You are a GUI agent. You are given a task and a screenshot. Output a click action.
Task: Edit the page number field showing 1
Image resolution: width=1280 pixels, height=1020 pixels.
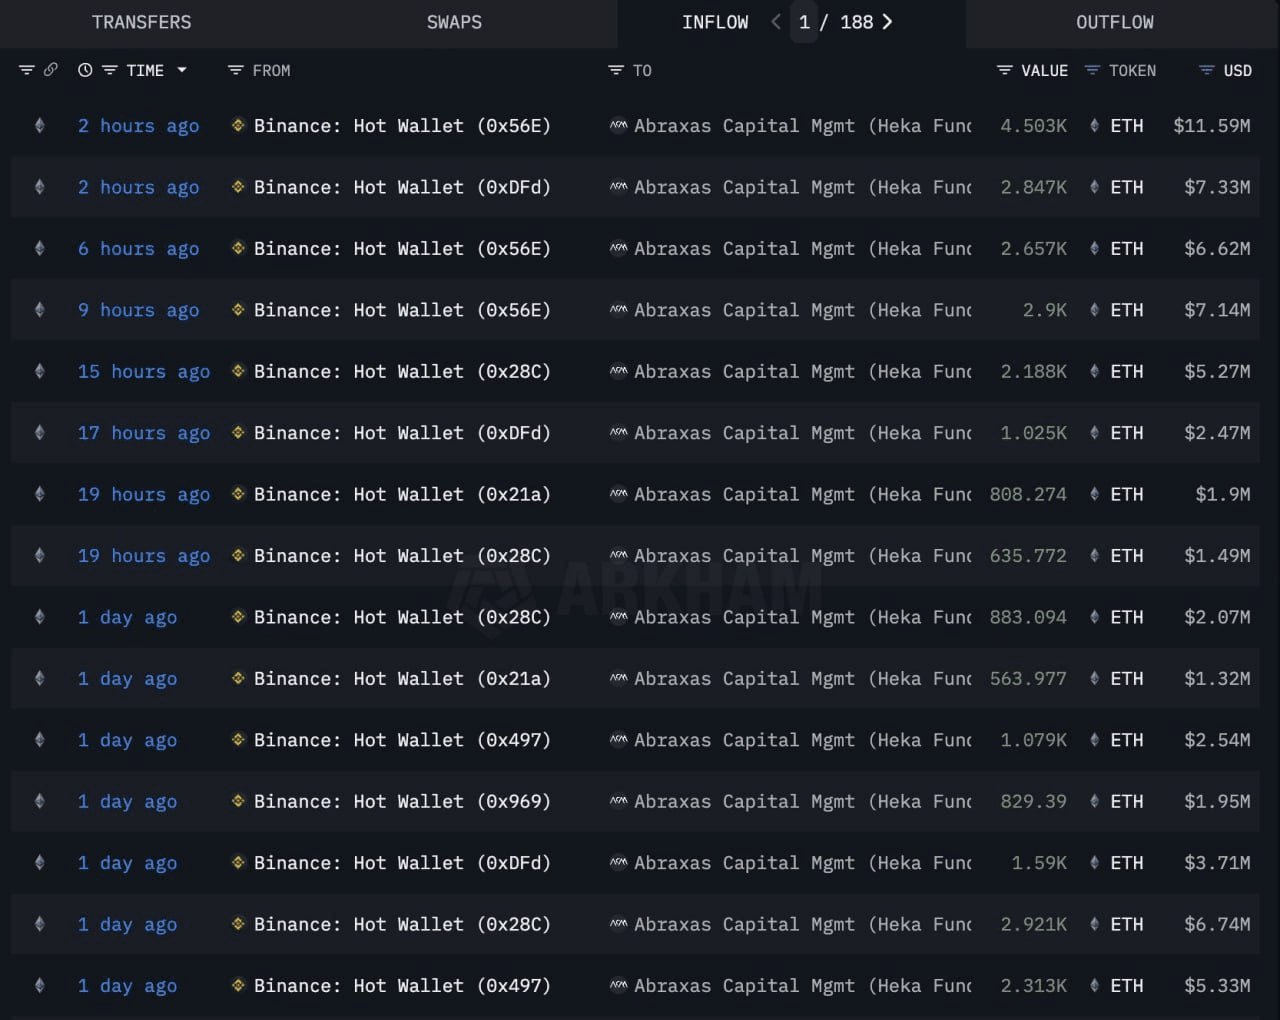(x=804, y=22)
